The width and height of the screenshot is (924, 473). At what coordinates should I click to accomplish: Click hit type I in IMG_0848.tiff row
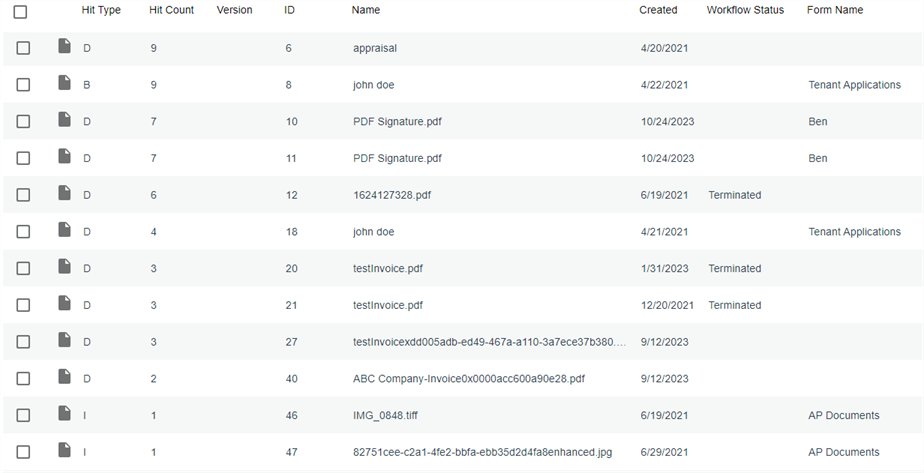point(84,415)
